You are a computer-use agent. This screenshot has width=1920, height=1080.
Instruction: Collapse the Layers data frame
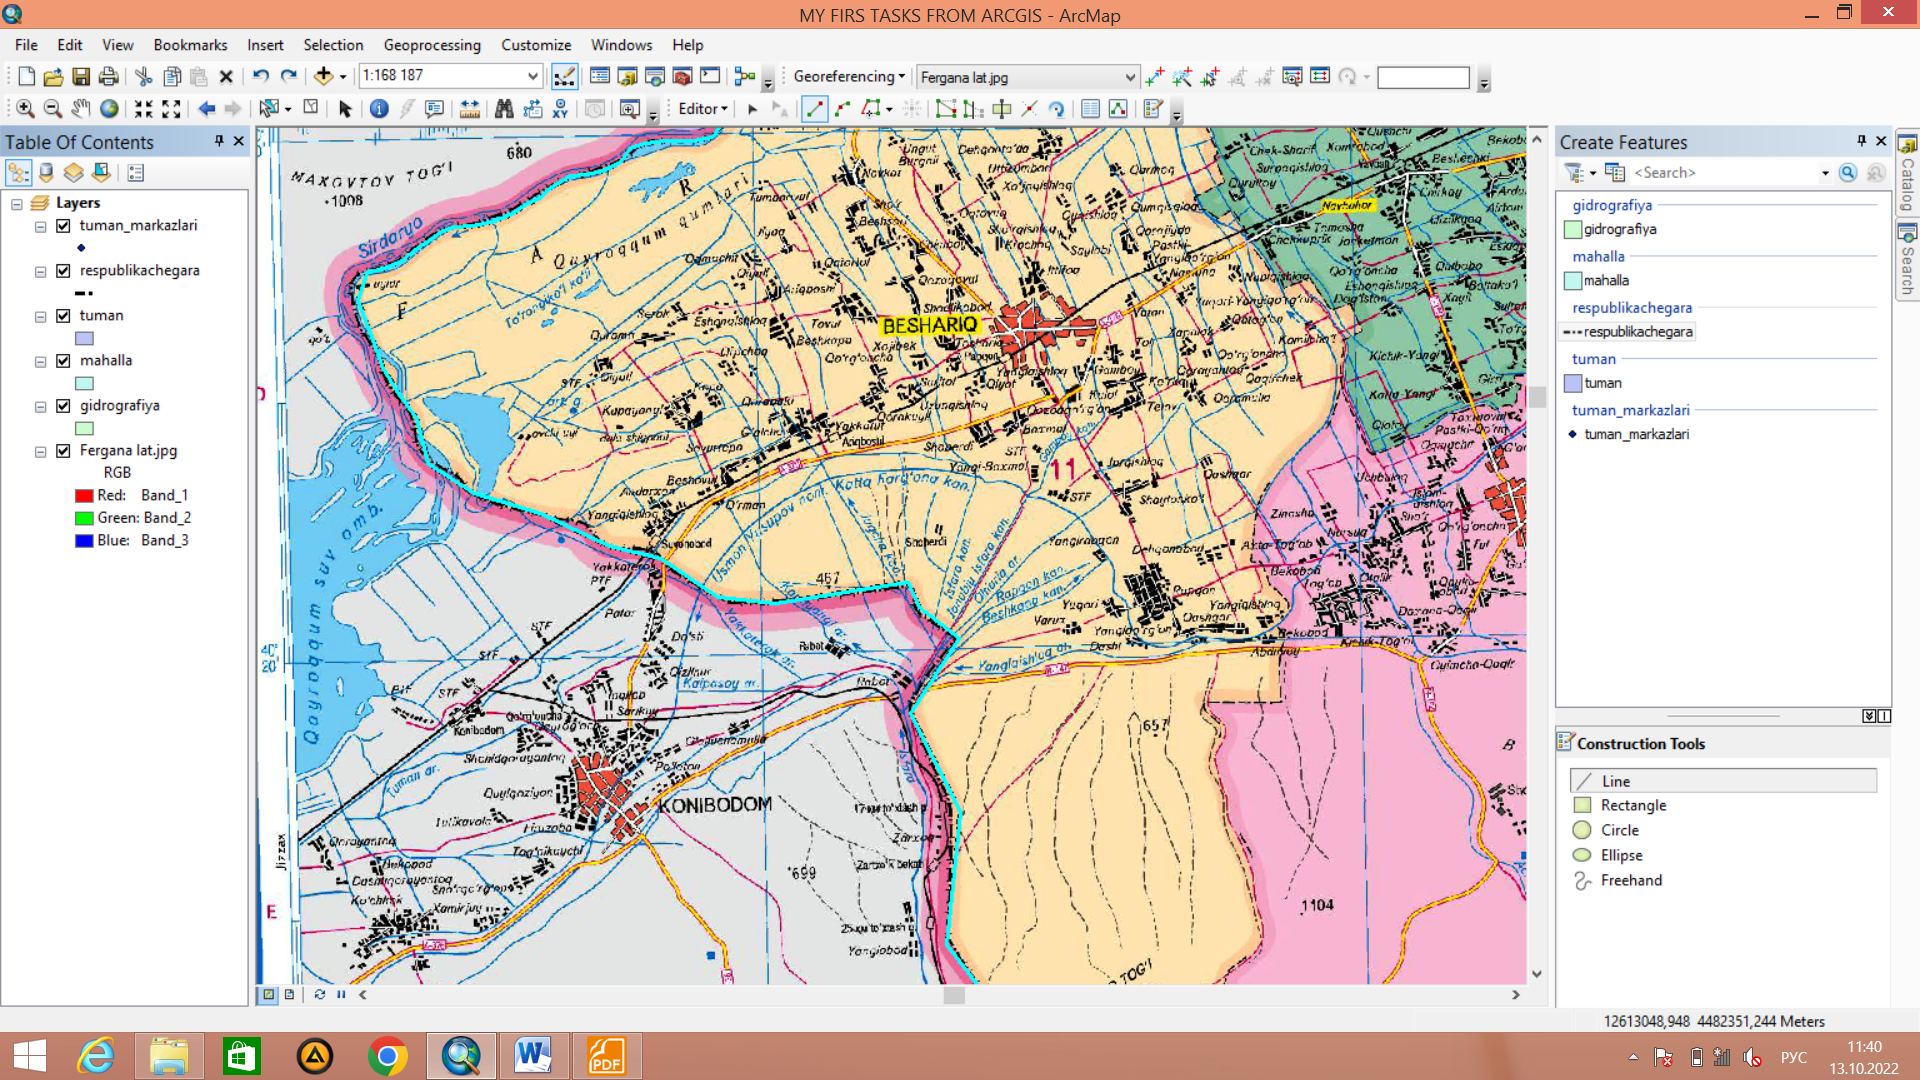point(17,204)
